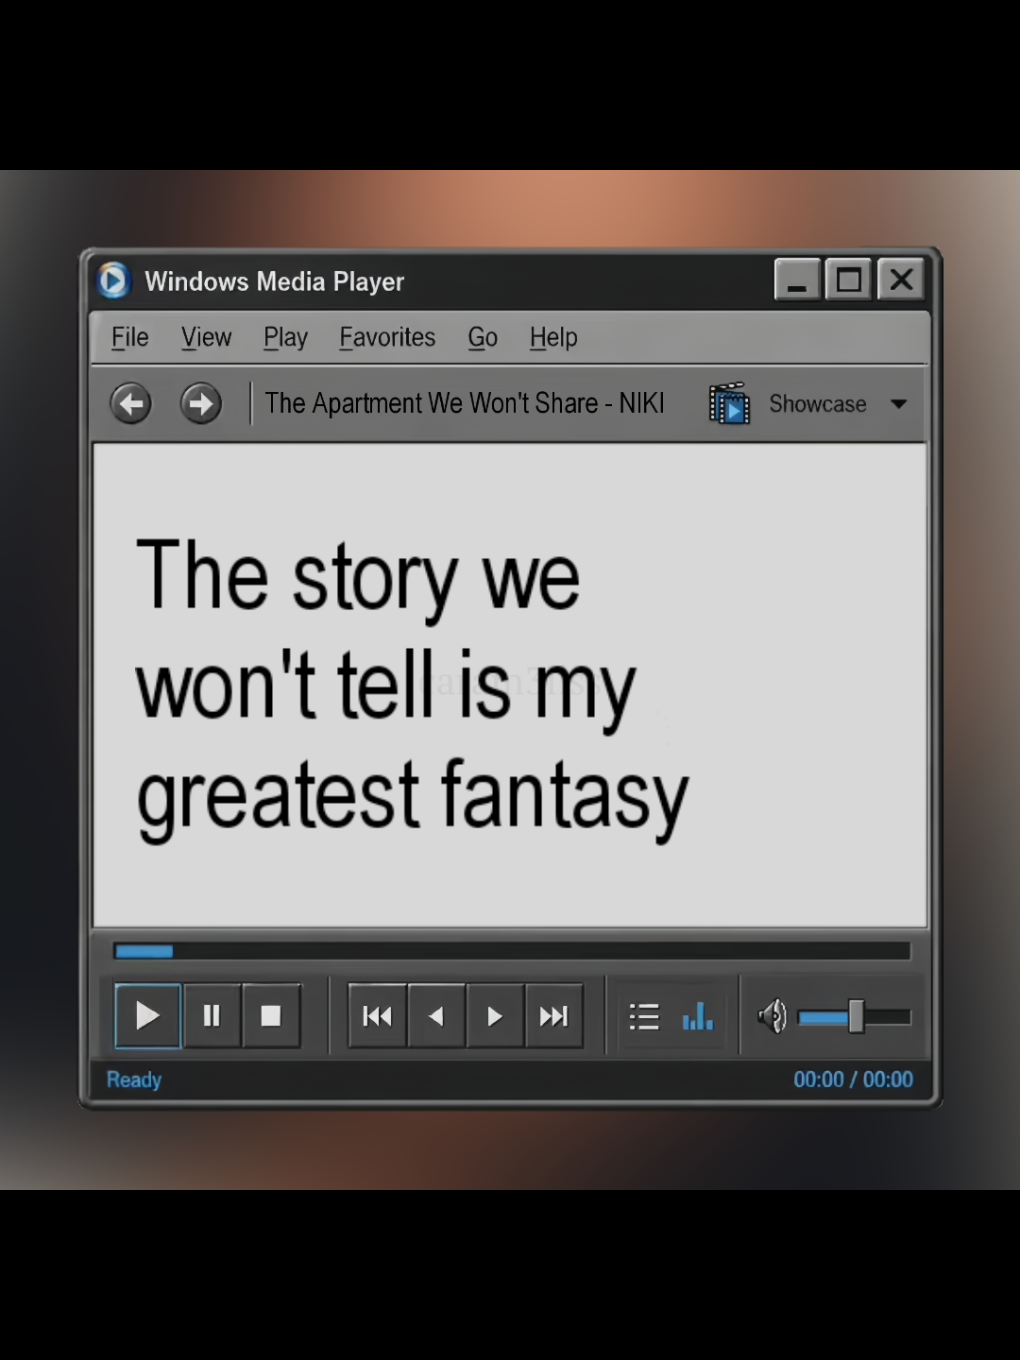Toggle the playlist list view icon
Screen dimensions: 1020x1360
[644, 1017]
